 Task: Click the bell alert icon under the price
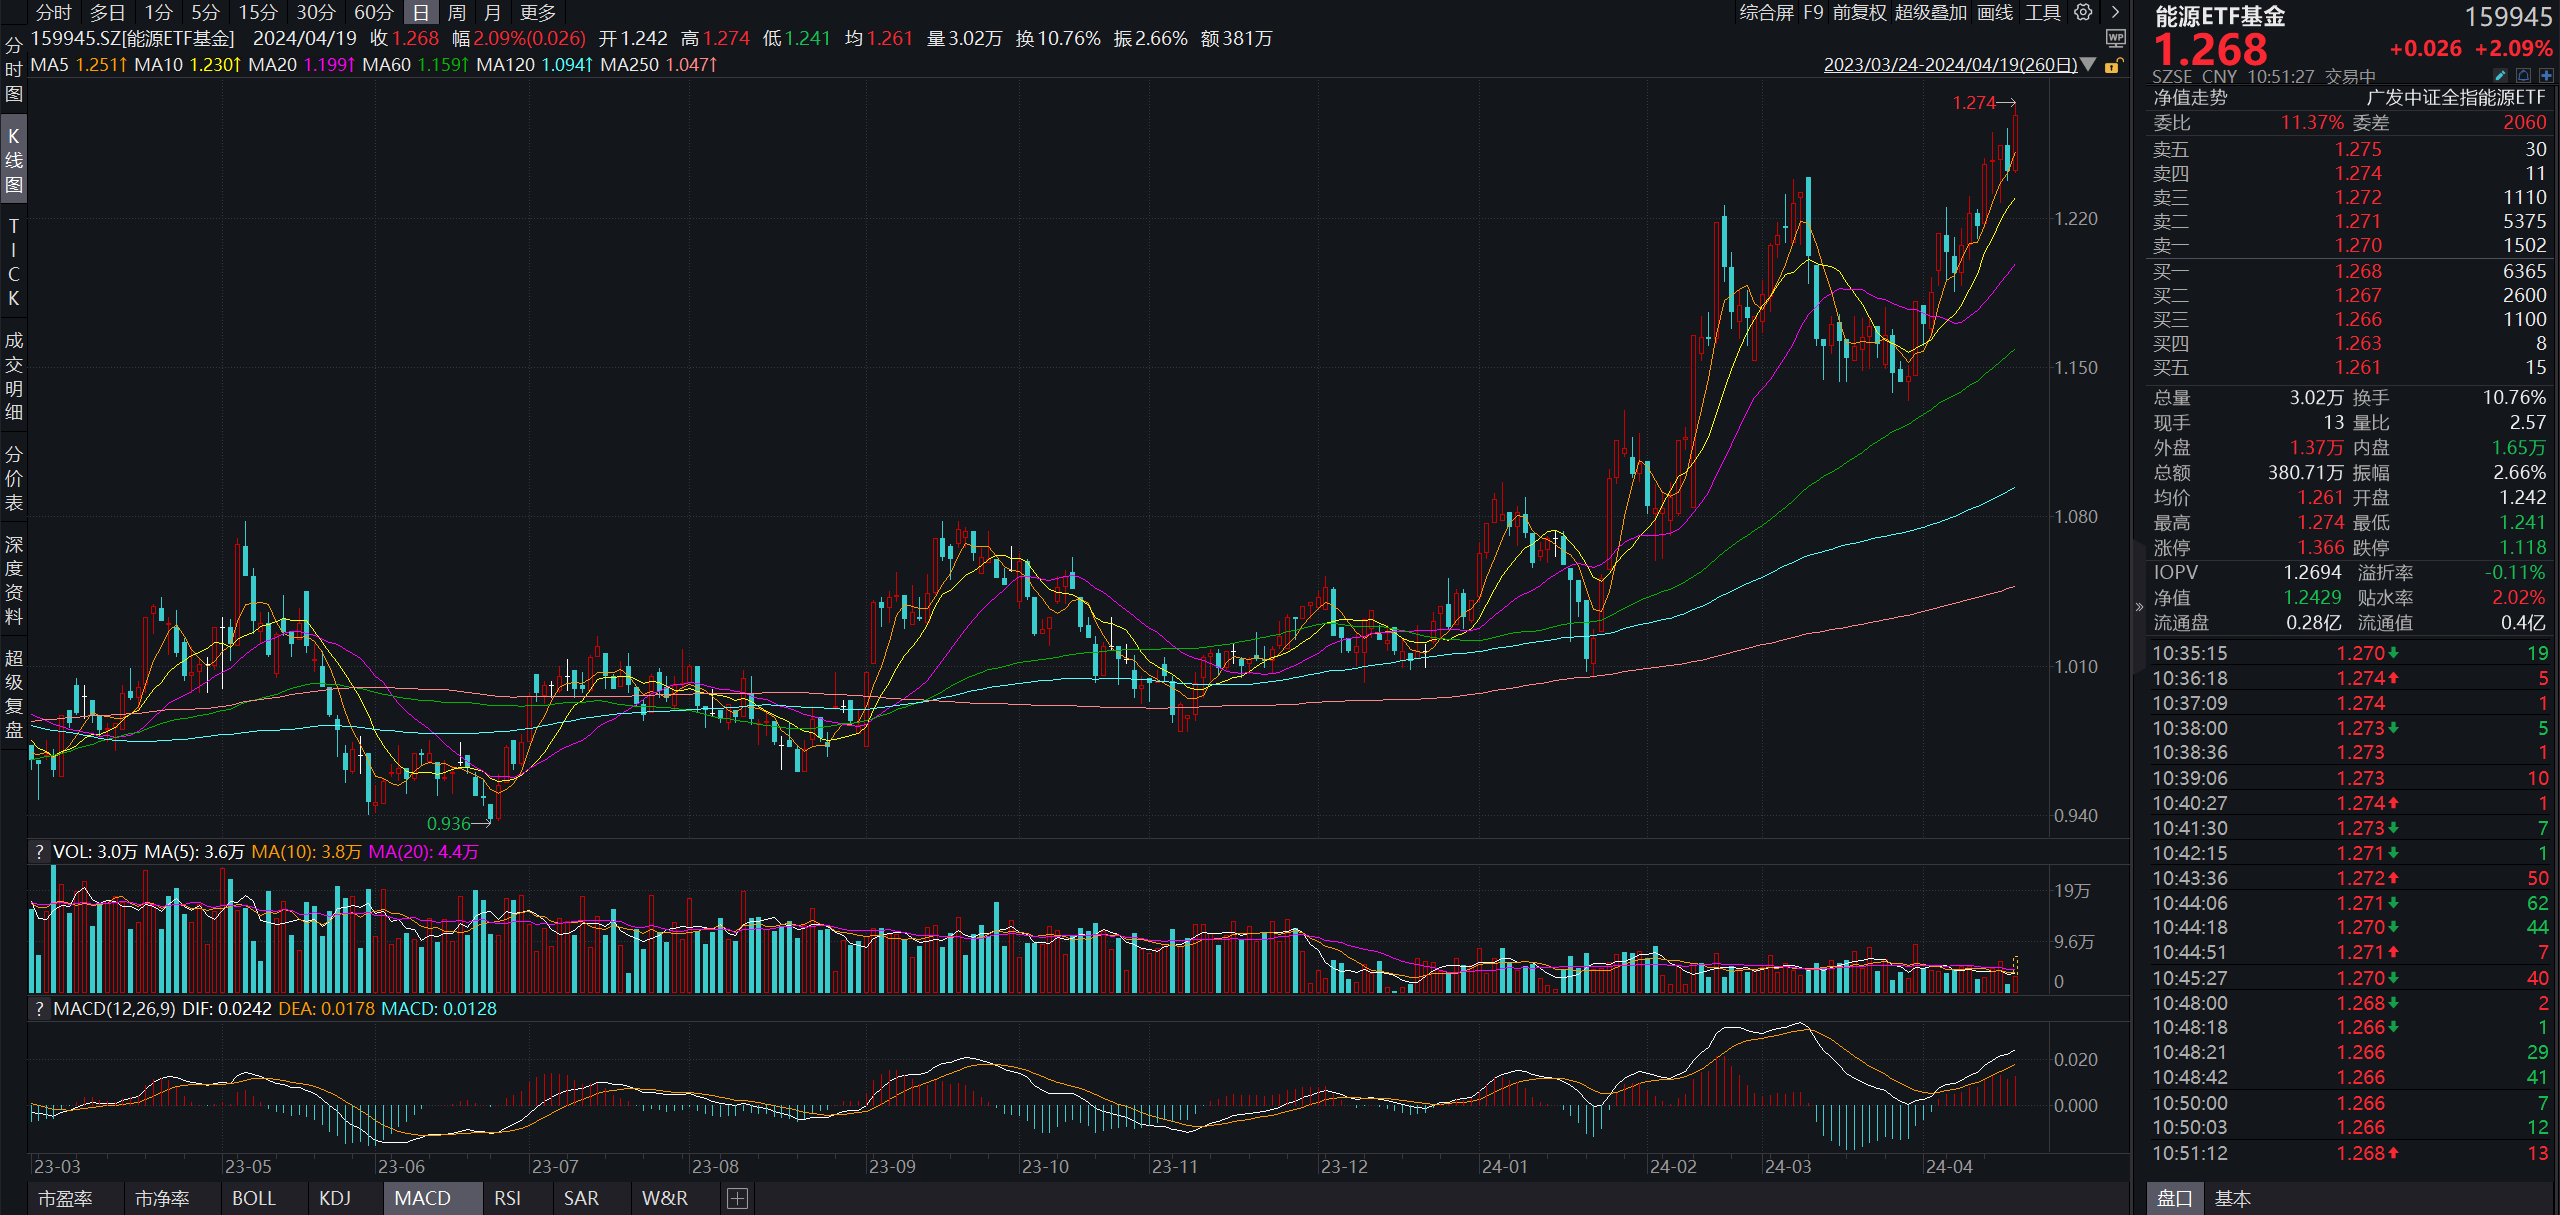point(2524,75)
